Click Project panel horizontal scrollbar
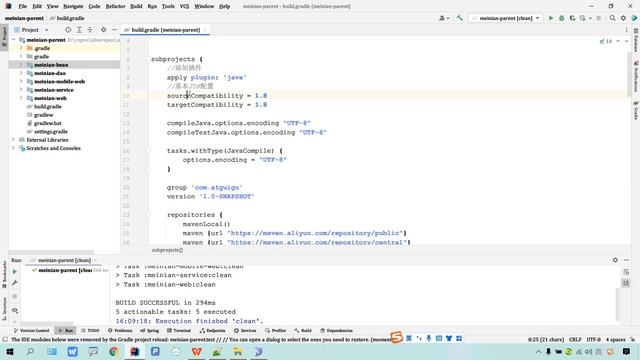640x360 pixels. point(51,252)
